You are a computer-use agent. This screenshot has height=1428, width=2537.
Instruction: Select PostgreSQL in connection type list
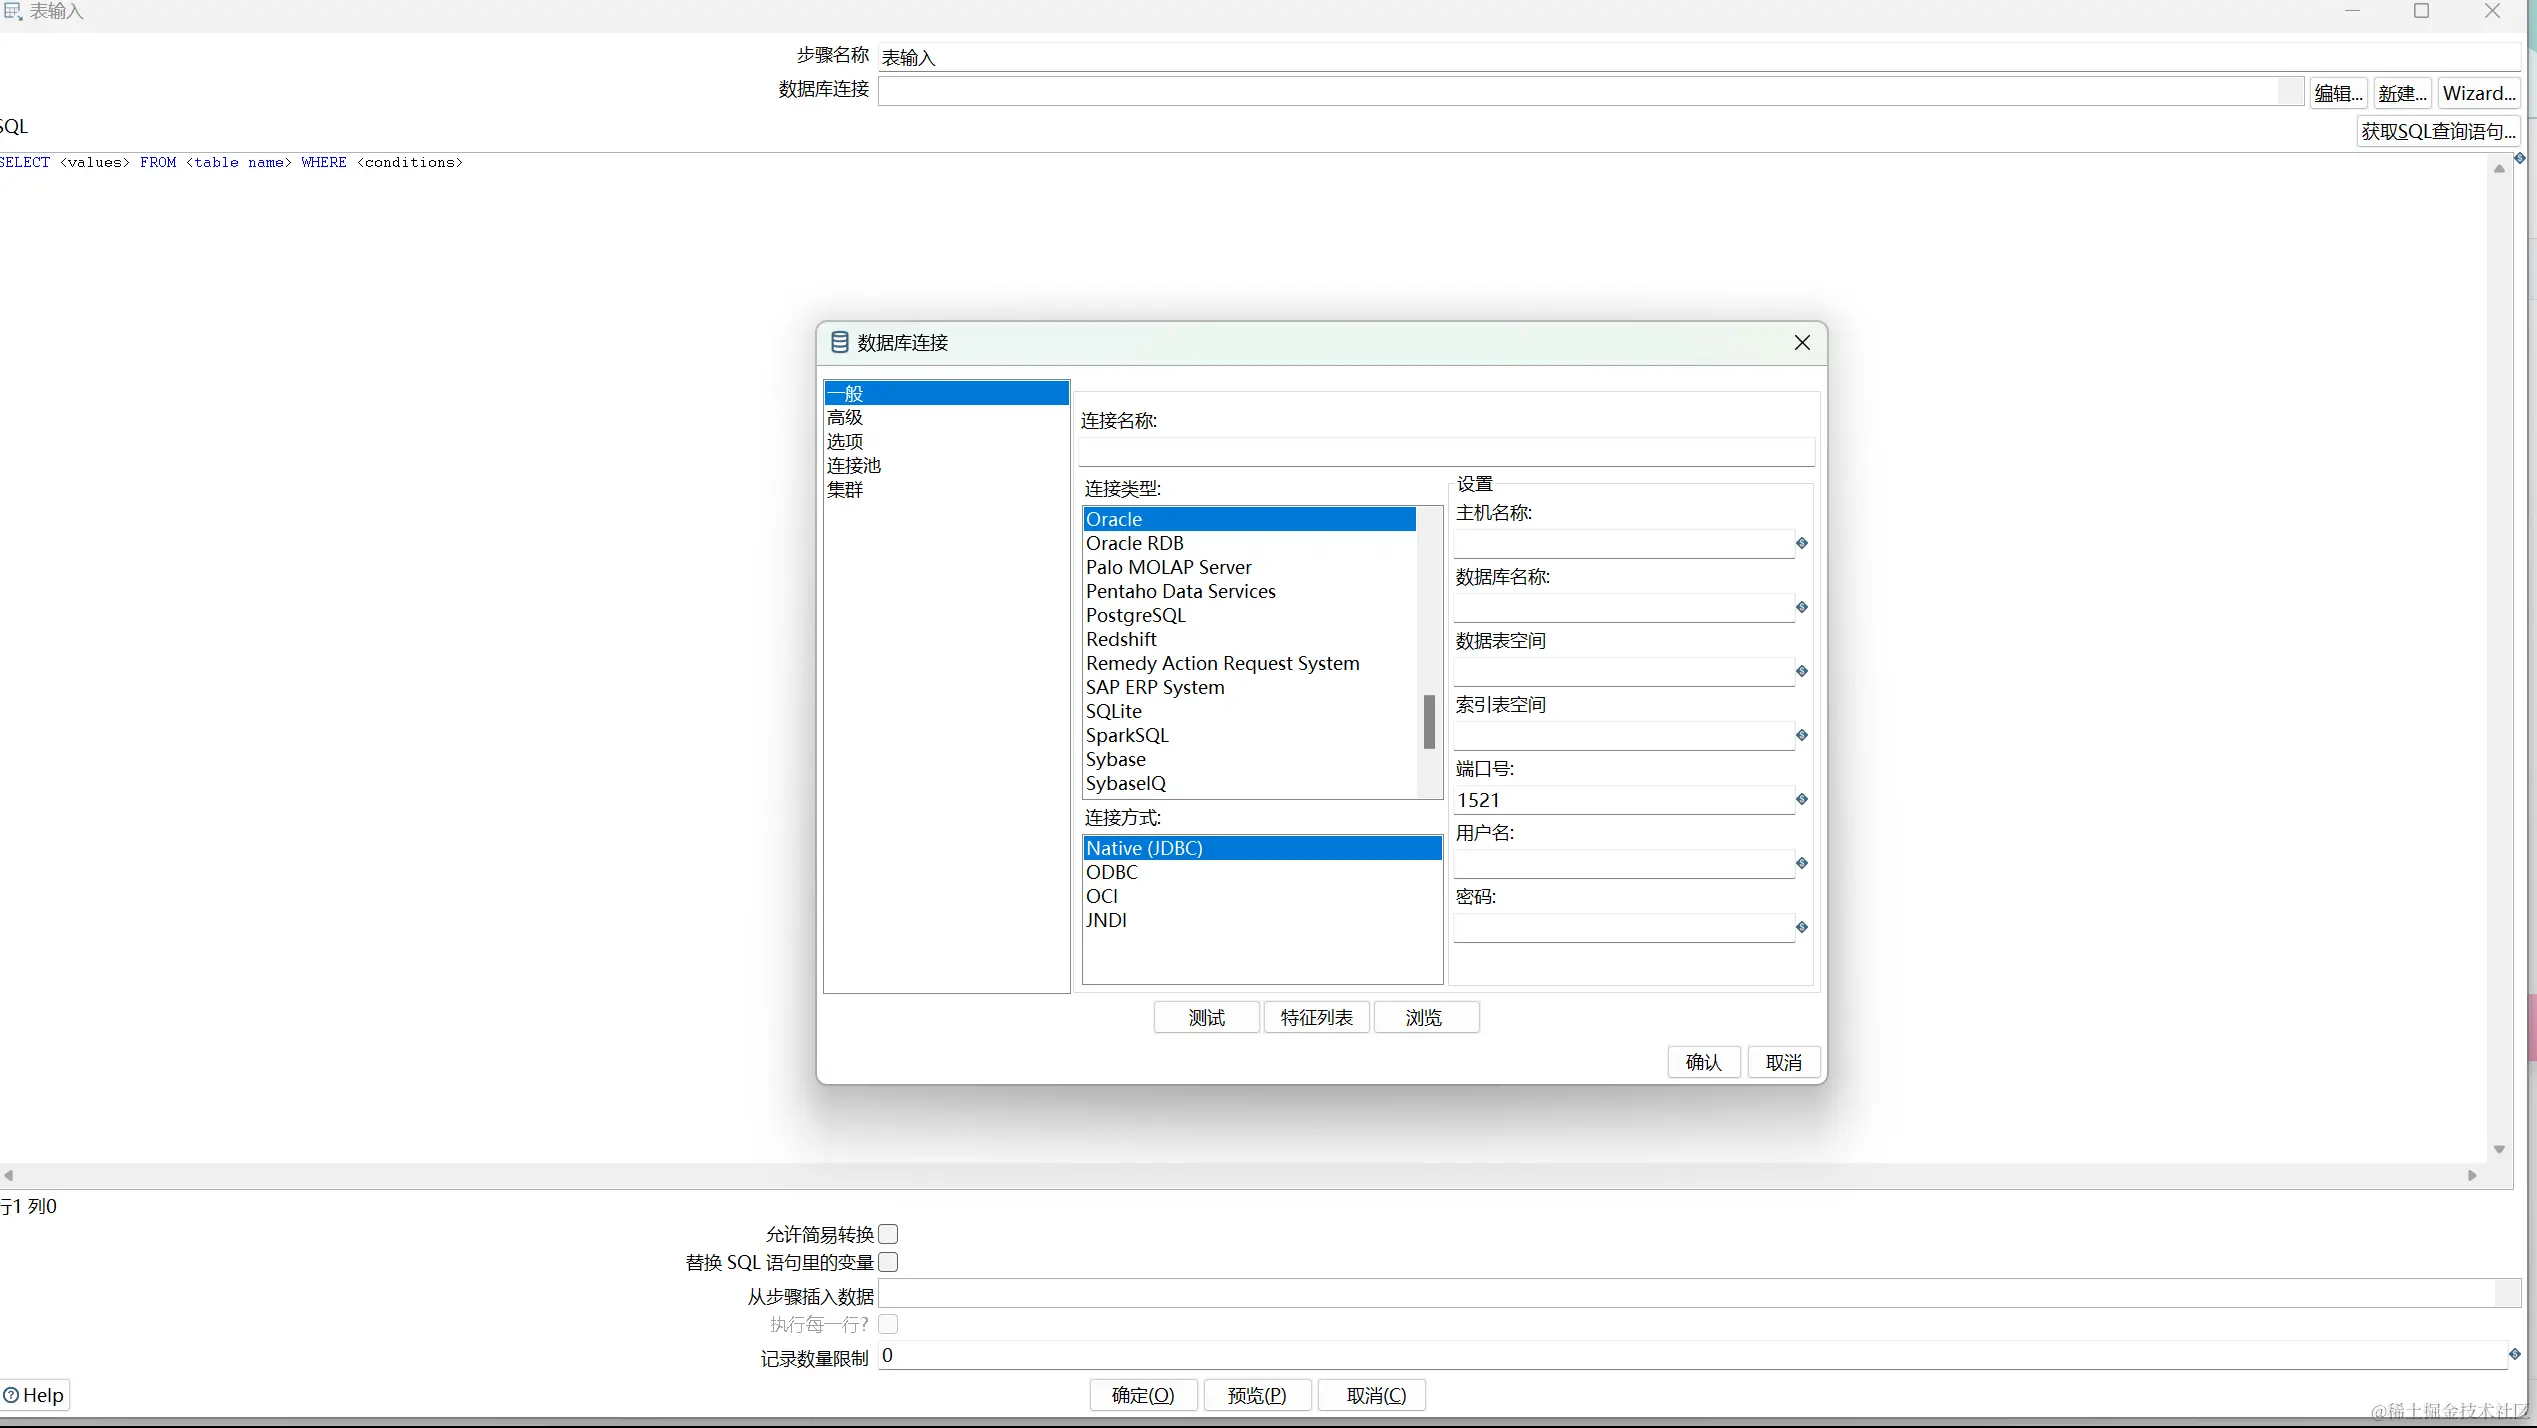click(1135, 616)
